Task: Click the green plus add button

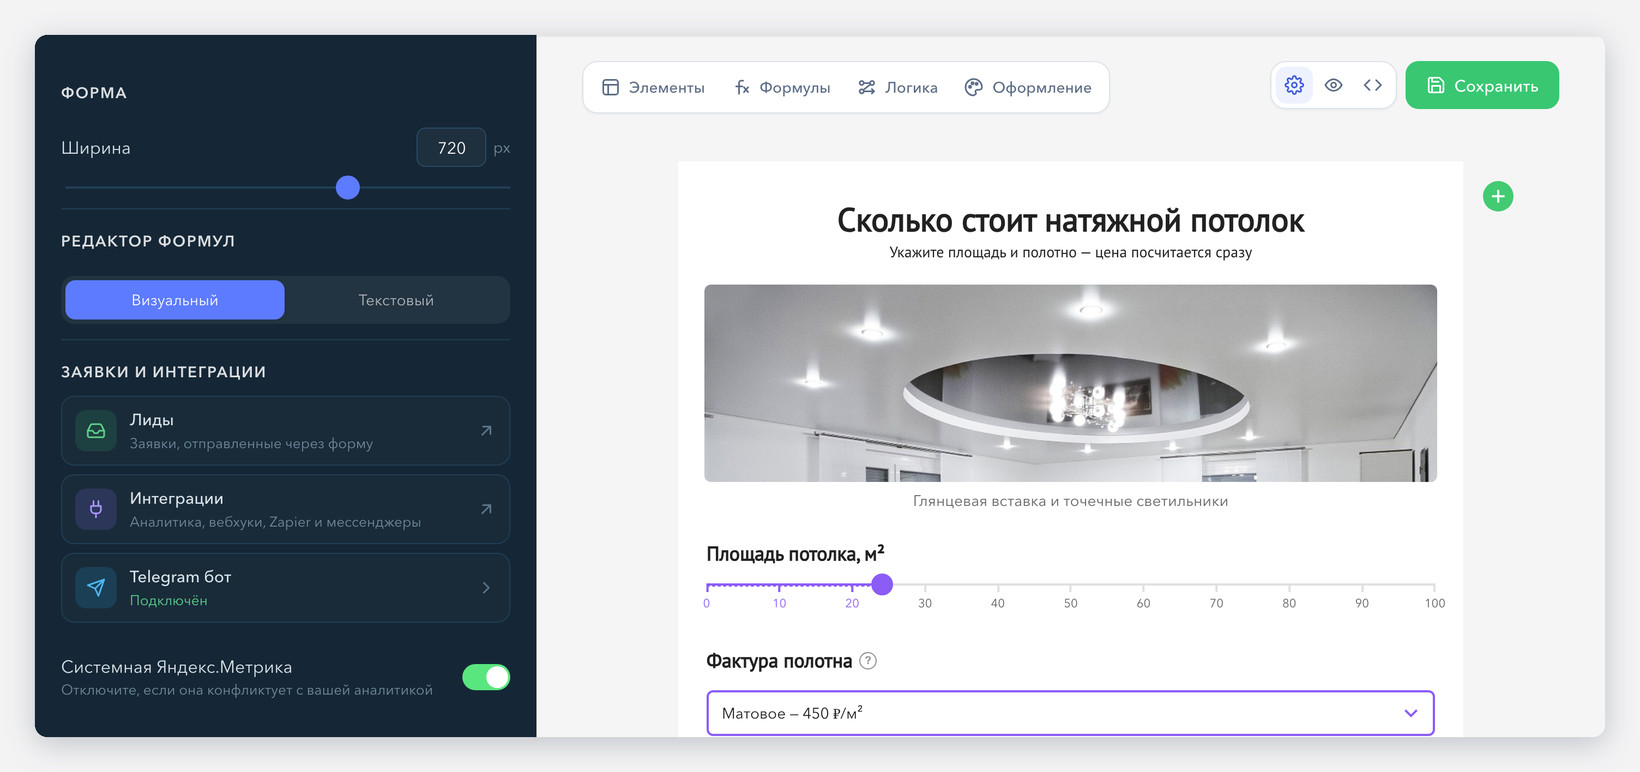Action: coord(1497,196)
